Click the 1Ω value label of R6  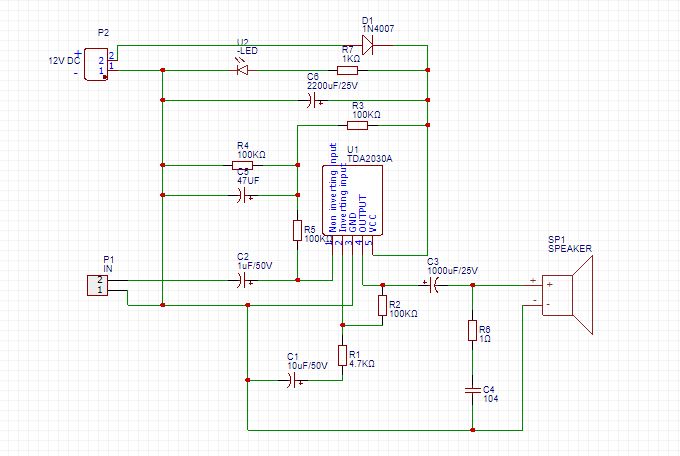click(x=485, y=338)
